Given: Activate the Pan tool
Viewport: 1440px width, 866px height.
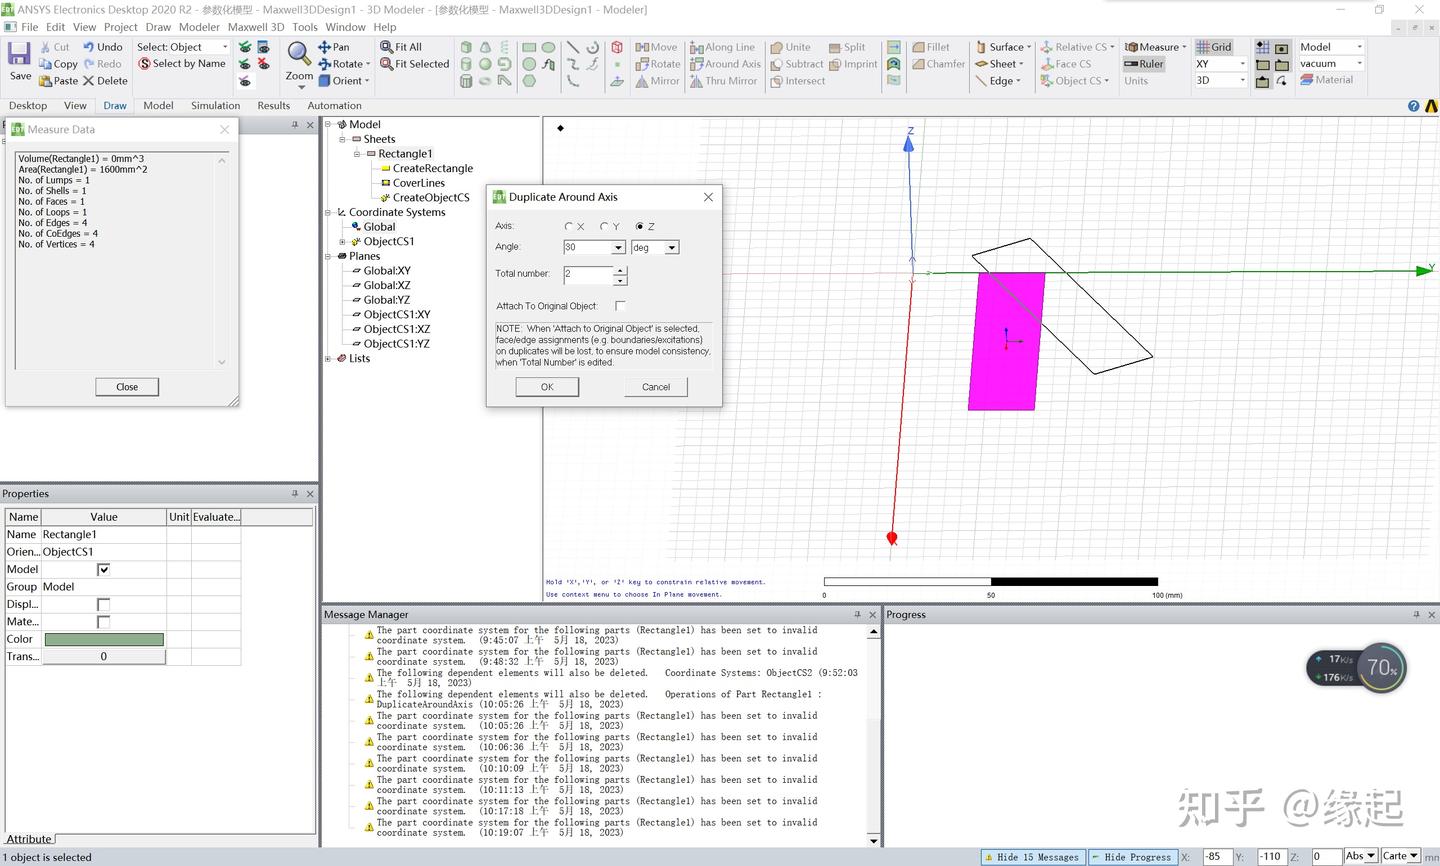Looking at the screenshot, I should coord(334,47).
